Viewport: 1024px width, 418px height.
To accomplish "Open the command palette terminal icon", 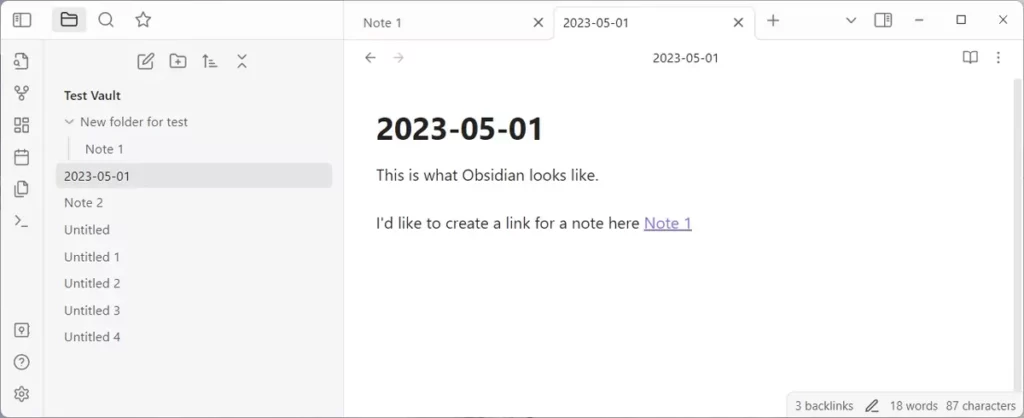I will (x=22, y=221).
